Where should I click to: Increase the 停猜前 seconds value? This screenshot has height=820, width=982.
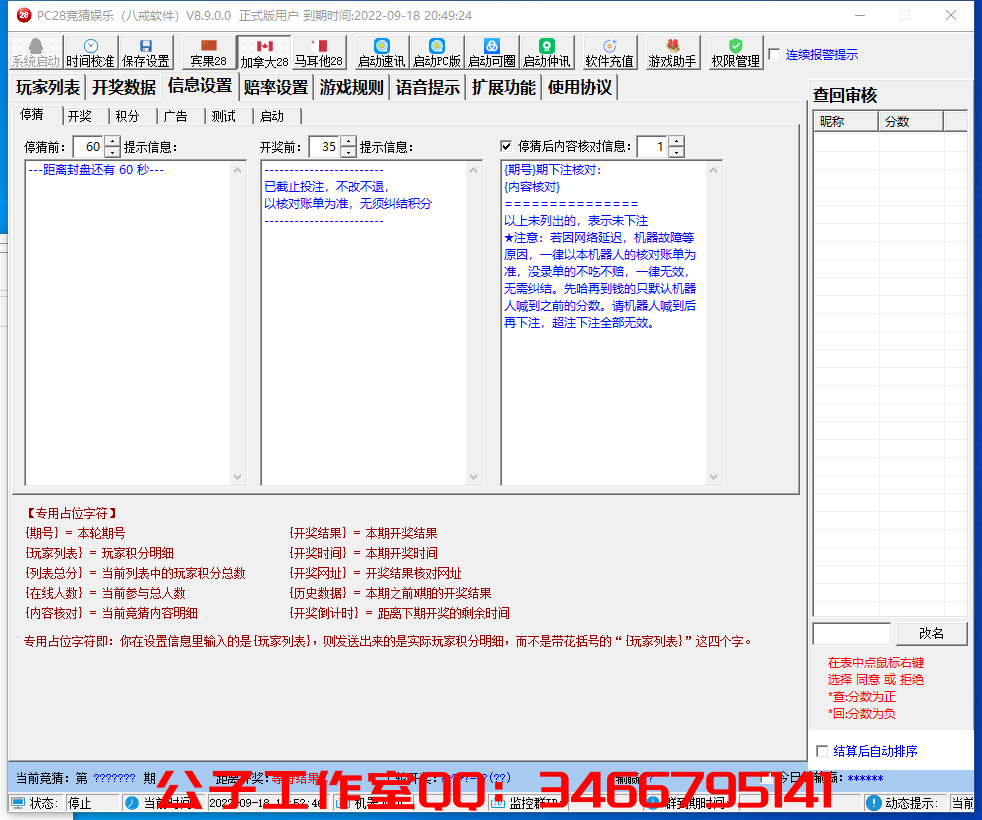click(x=112, y=142)
